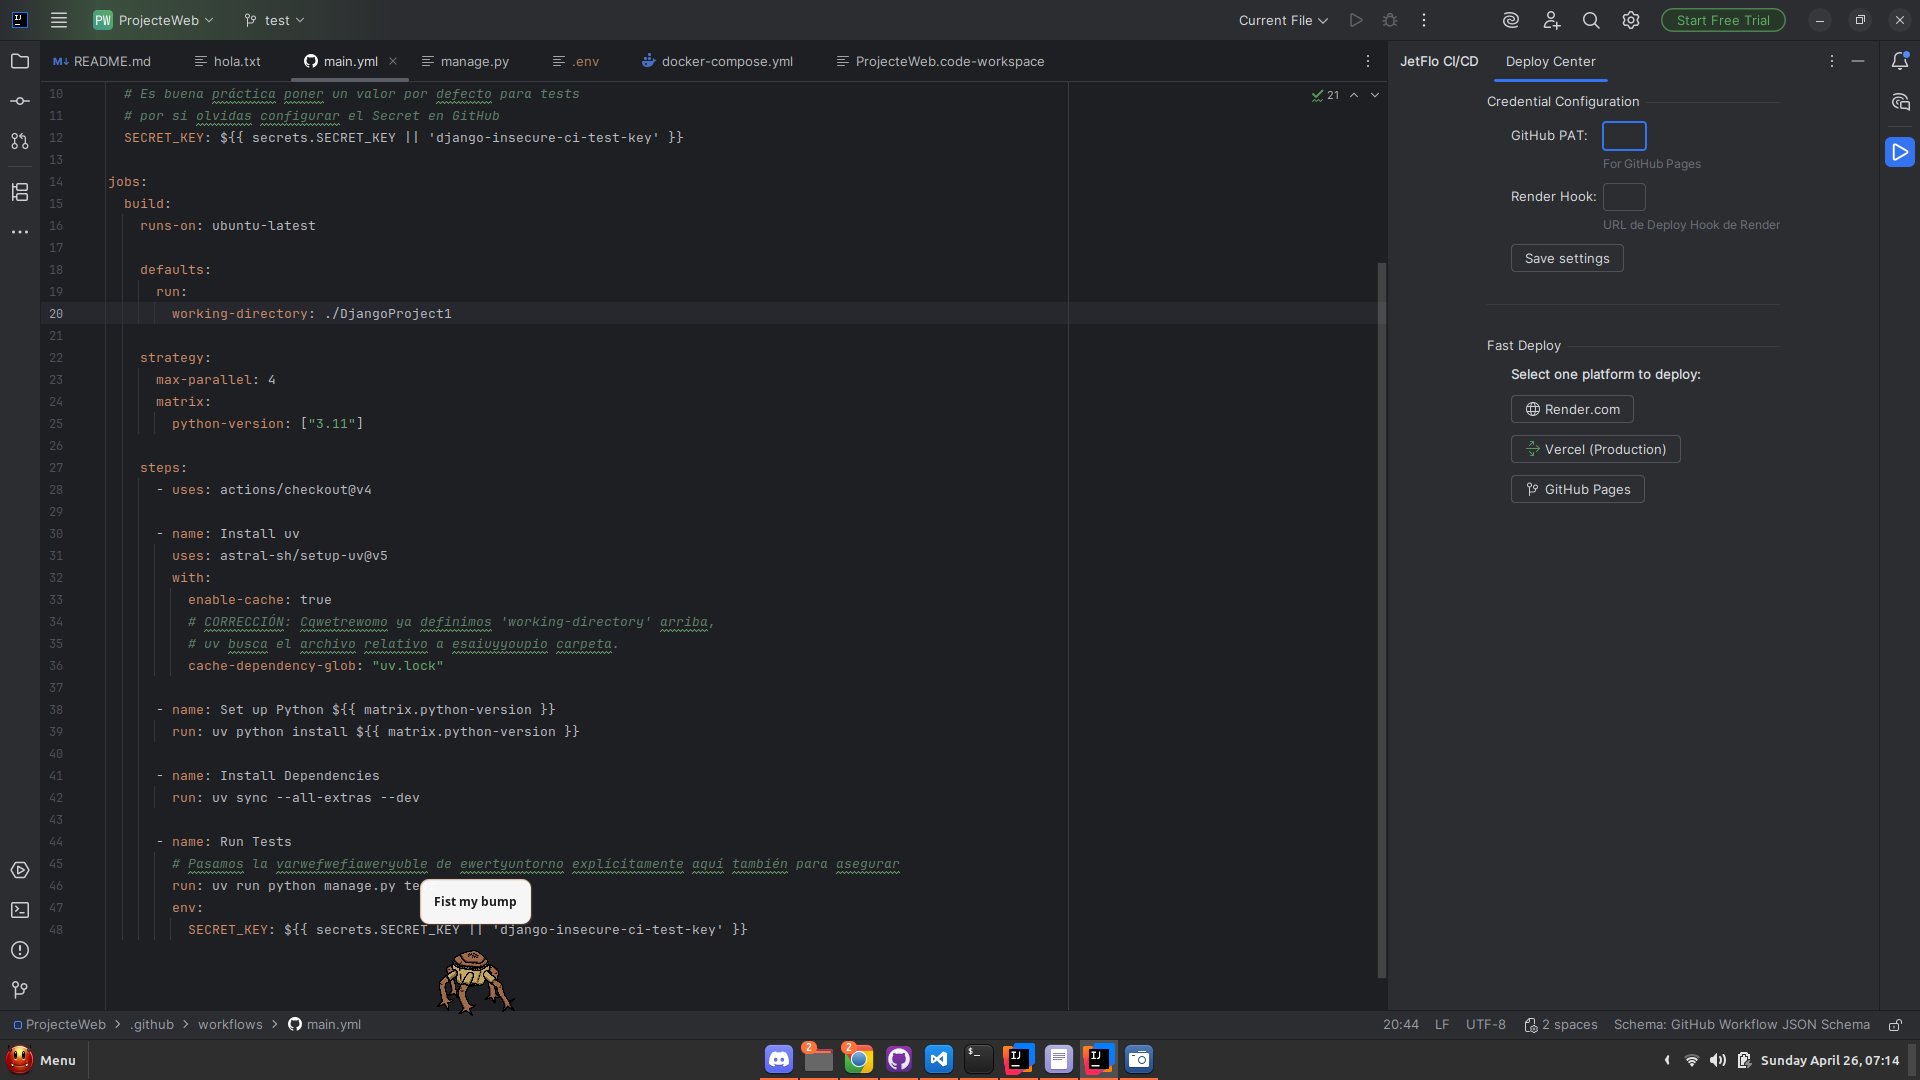Select the Deploy Center tab

point(1550,61)
